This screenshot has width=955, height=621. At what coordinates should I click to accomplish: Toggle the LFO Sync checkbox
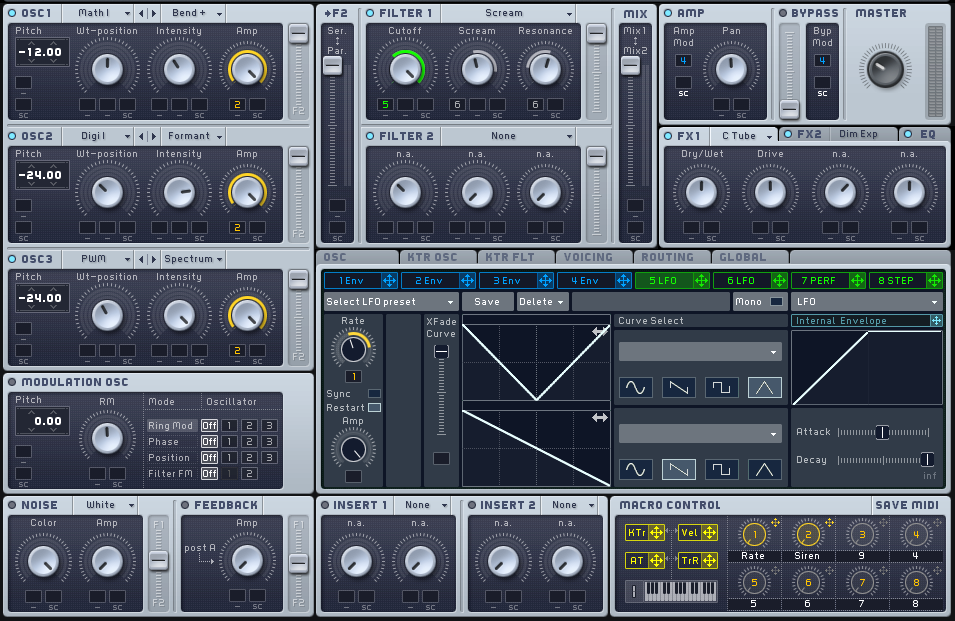[x=374, y=393]
